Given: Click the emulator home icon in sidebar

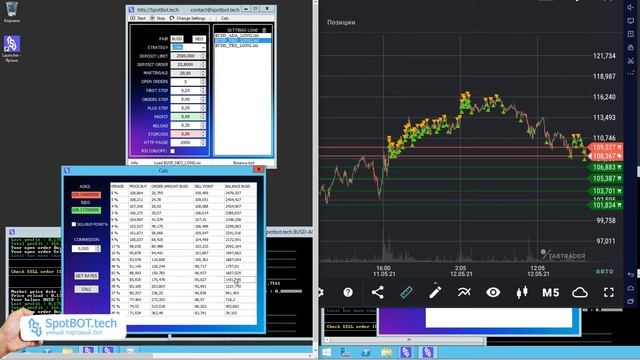Looking at the screenshot, I should [x=631, y=288].
